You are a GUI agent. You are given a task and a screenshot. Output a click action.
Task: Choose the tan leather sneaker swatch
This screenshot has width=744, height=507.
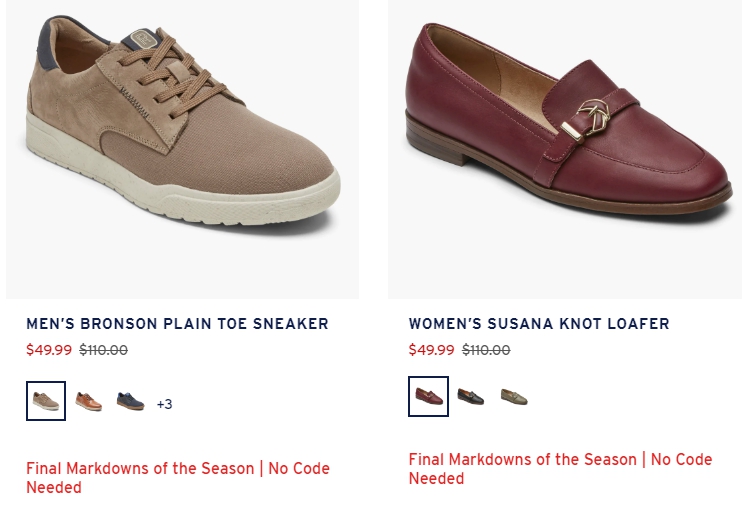point(89,401)
